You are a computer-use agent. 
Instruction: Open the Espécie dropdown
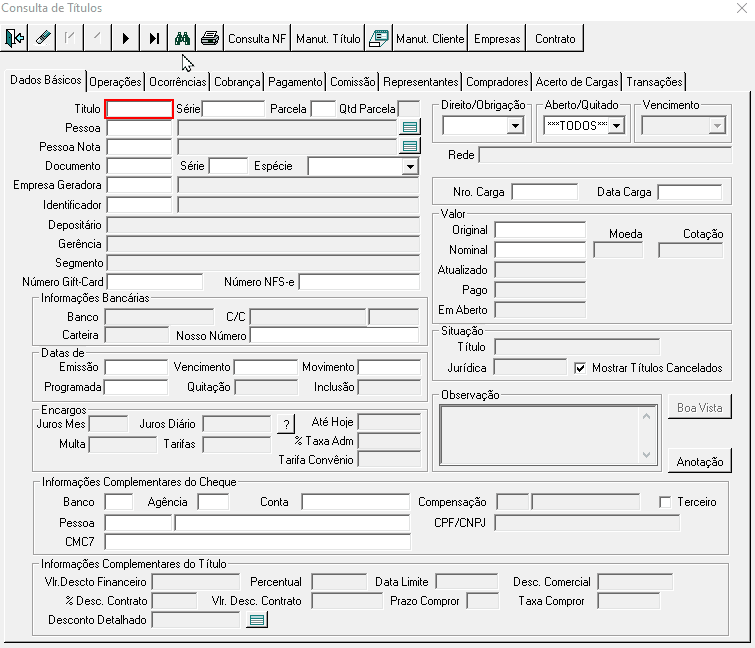410,167
